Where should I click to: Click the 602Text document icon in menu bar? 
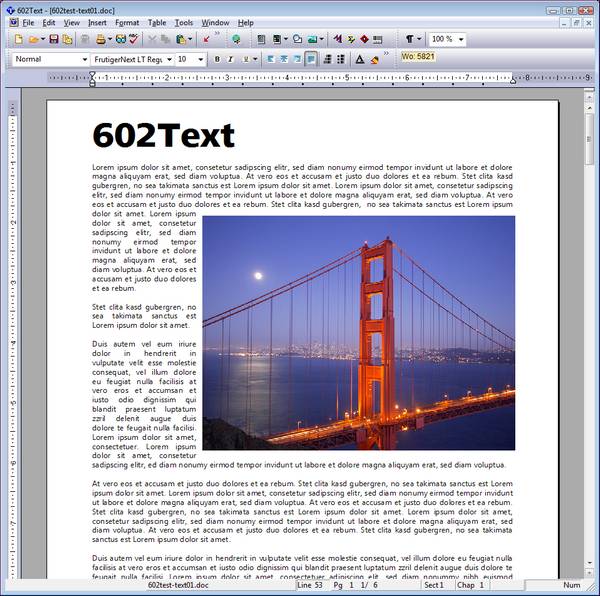pyautogui.click(x=13, y=22)
